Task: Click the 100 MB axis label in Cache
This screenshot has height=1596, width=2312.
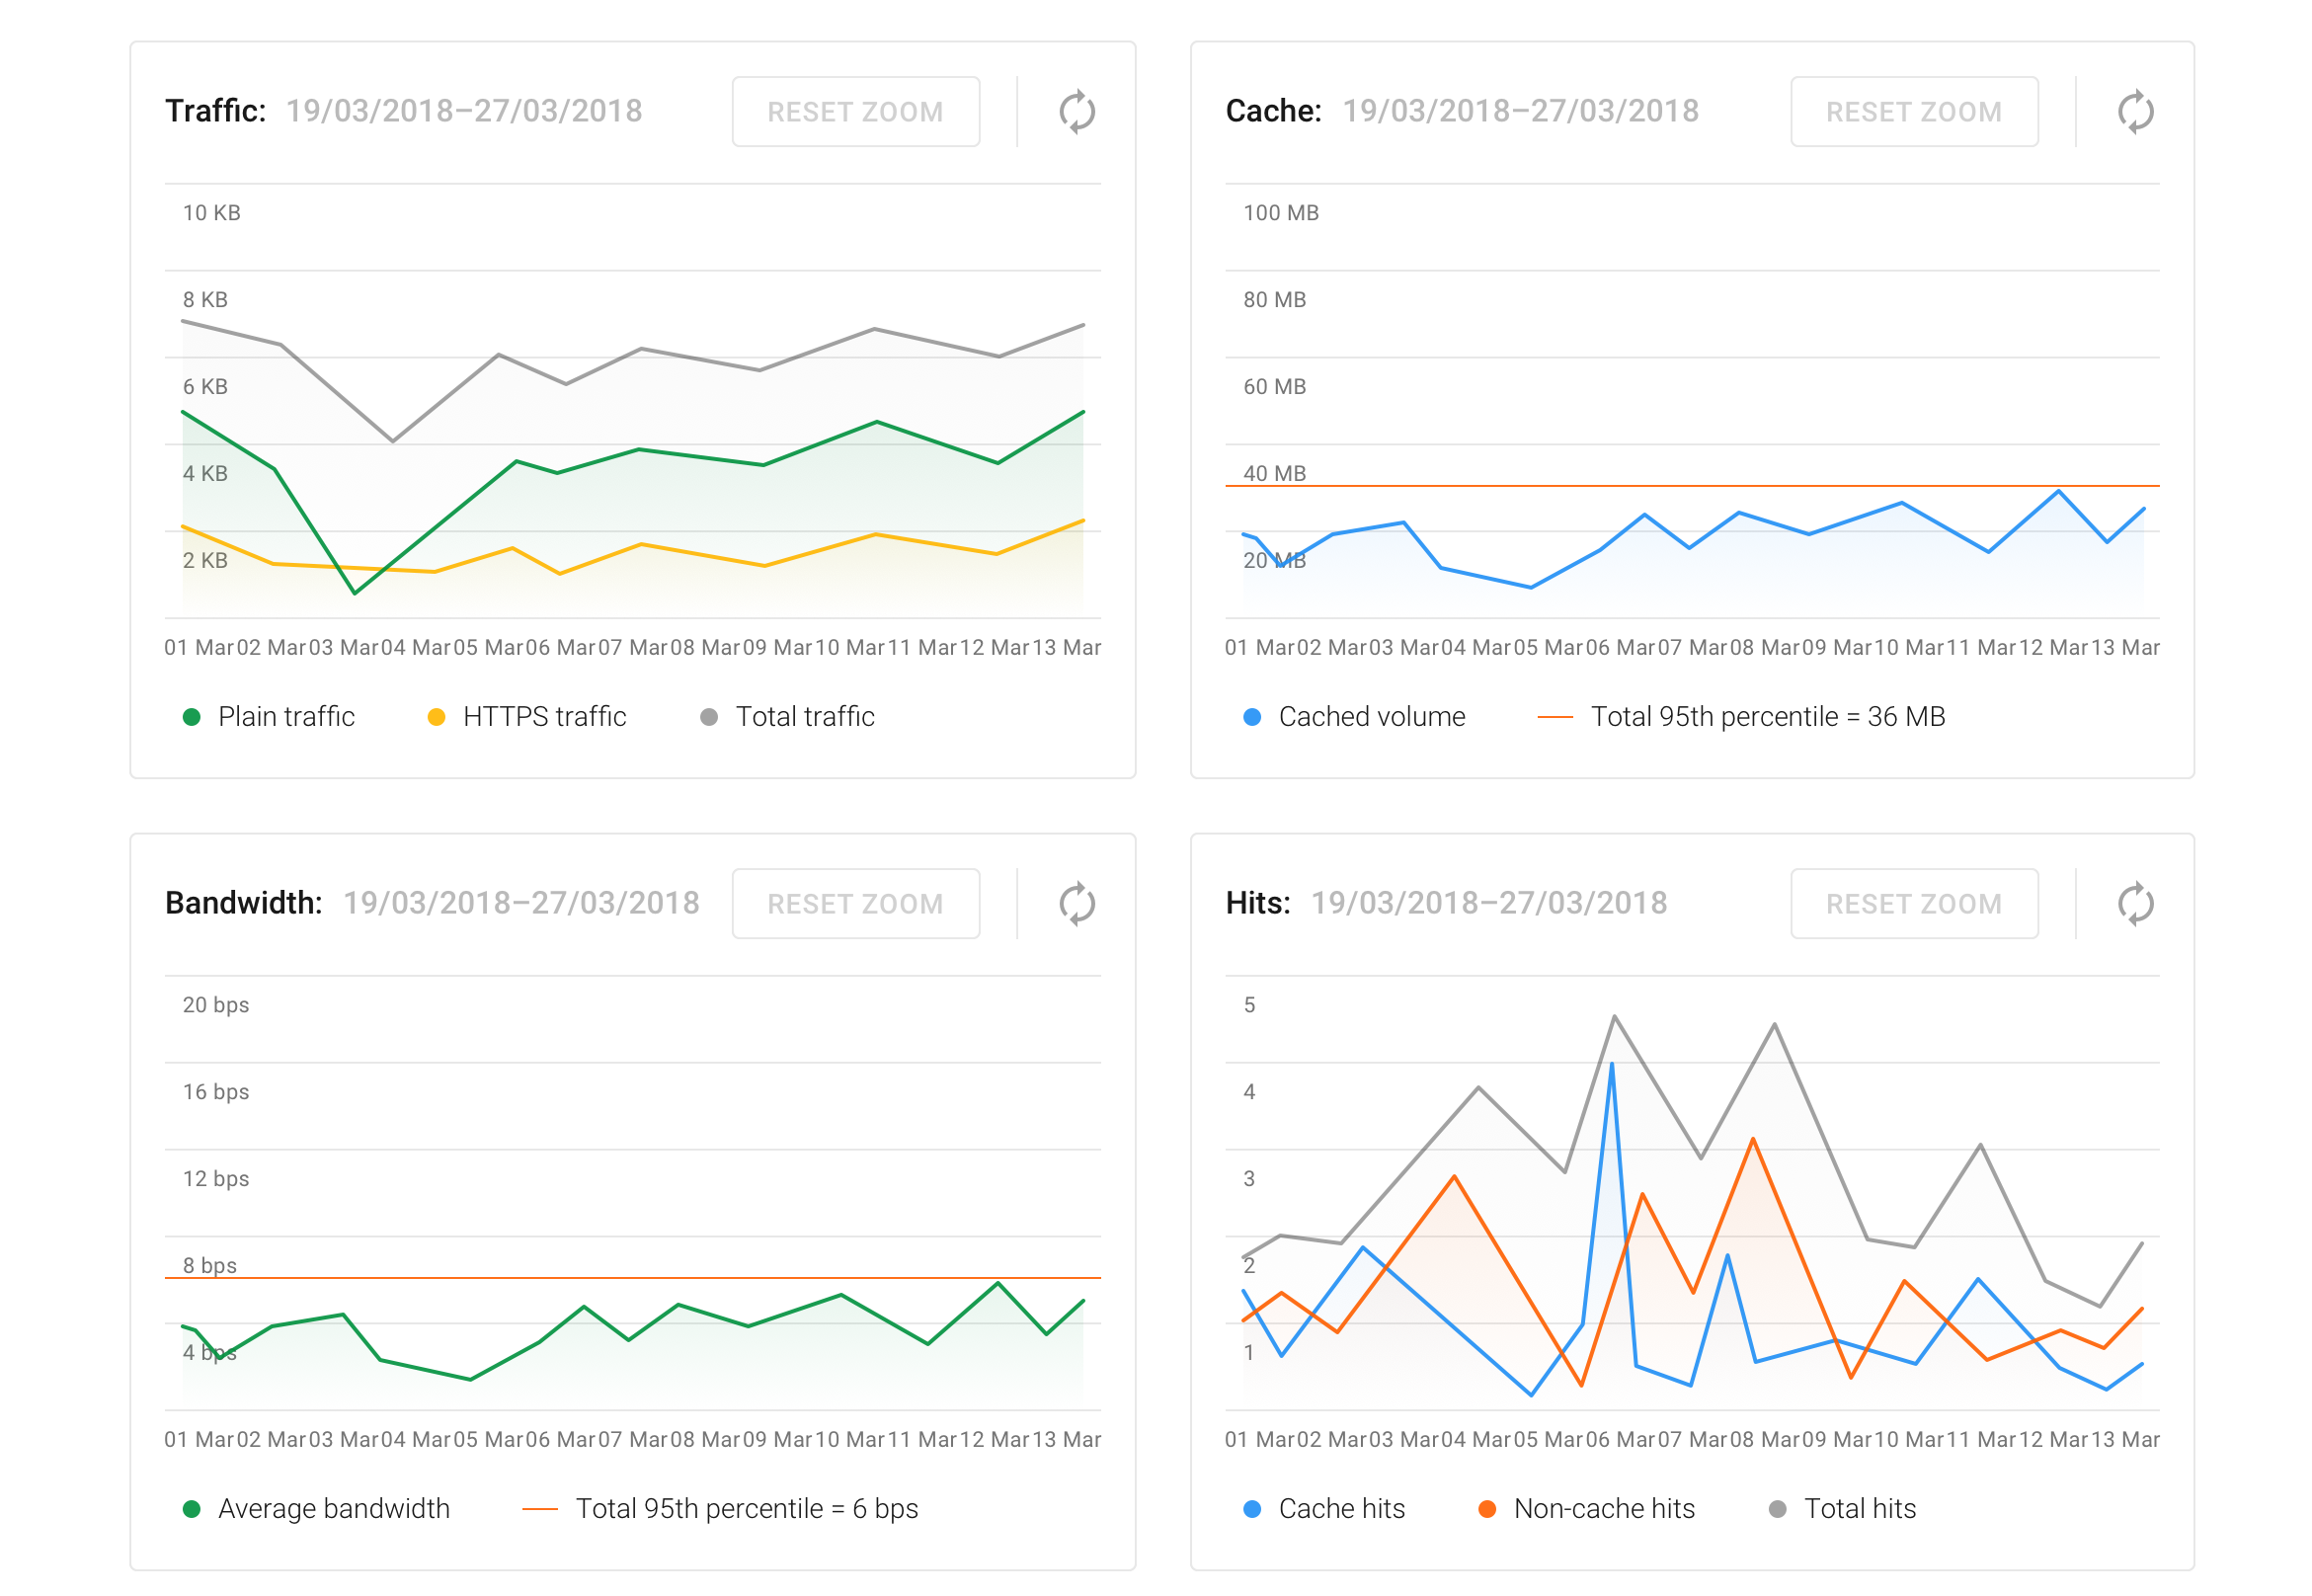Action: click(1281, 213)
